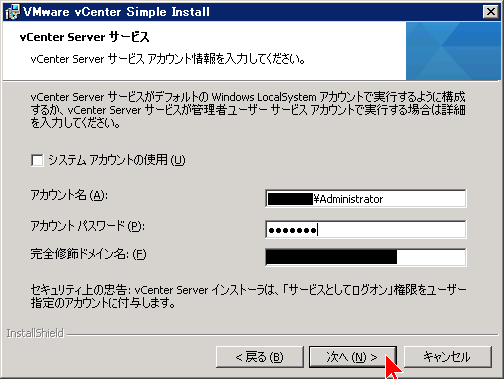
Task: Close the vCenter Simple Install window
Action: pos(491,12)
